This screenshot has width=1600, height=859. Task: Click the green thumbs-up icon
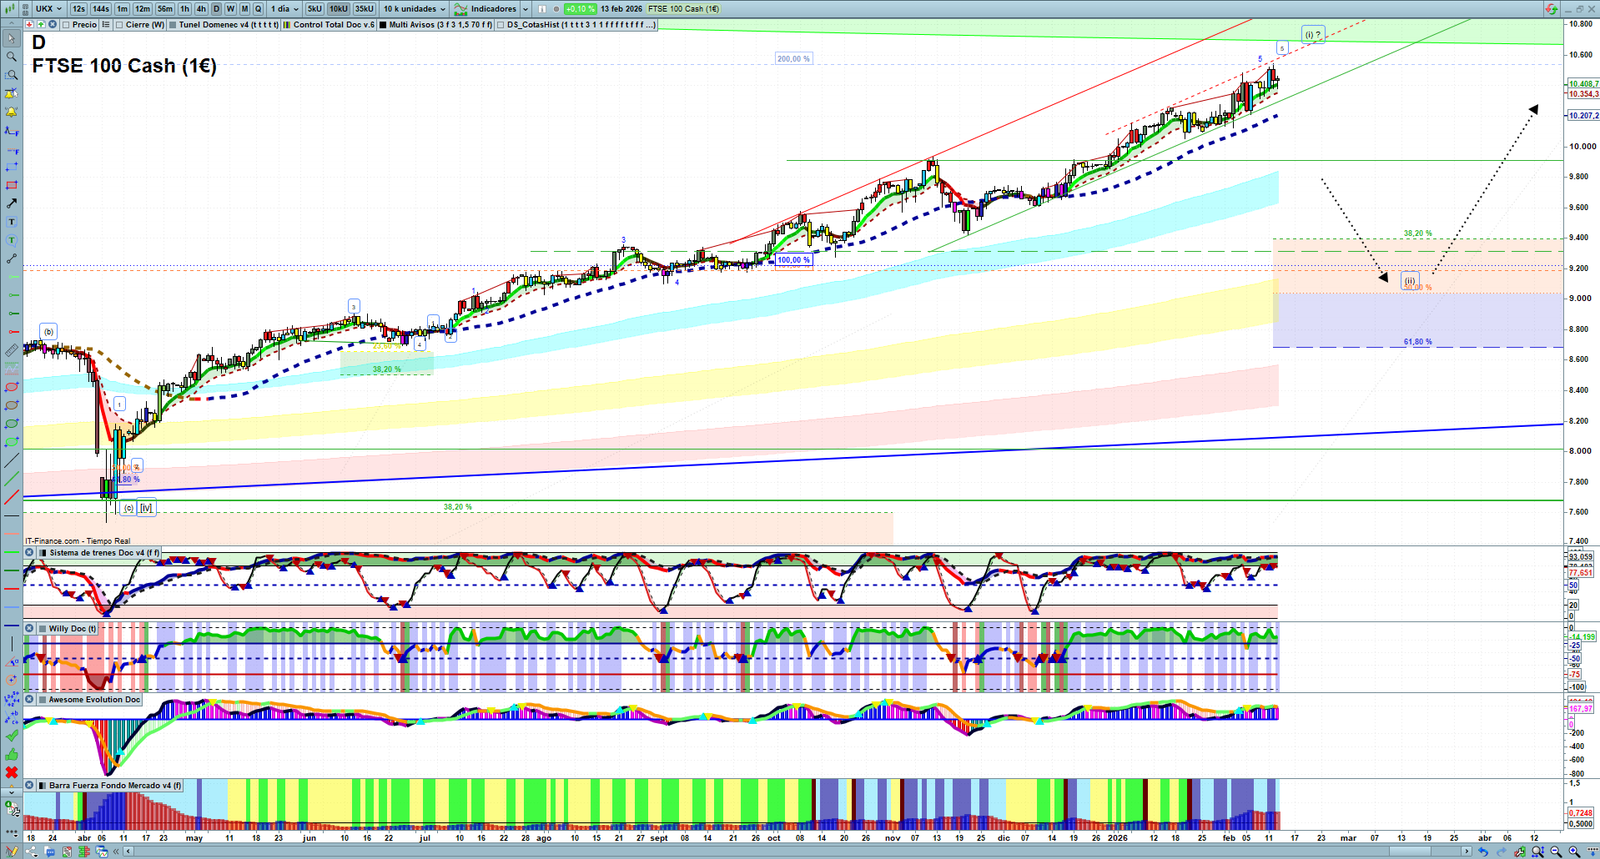pyautogui.click(x=12, y=754)
